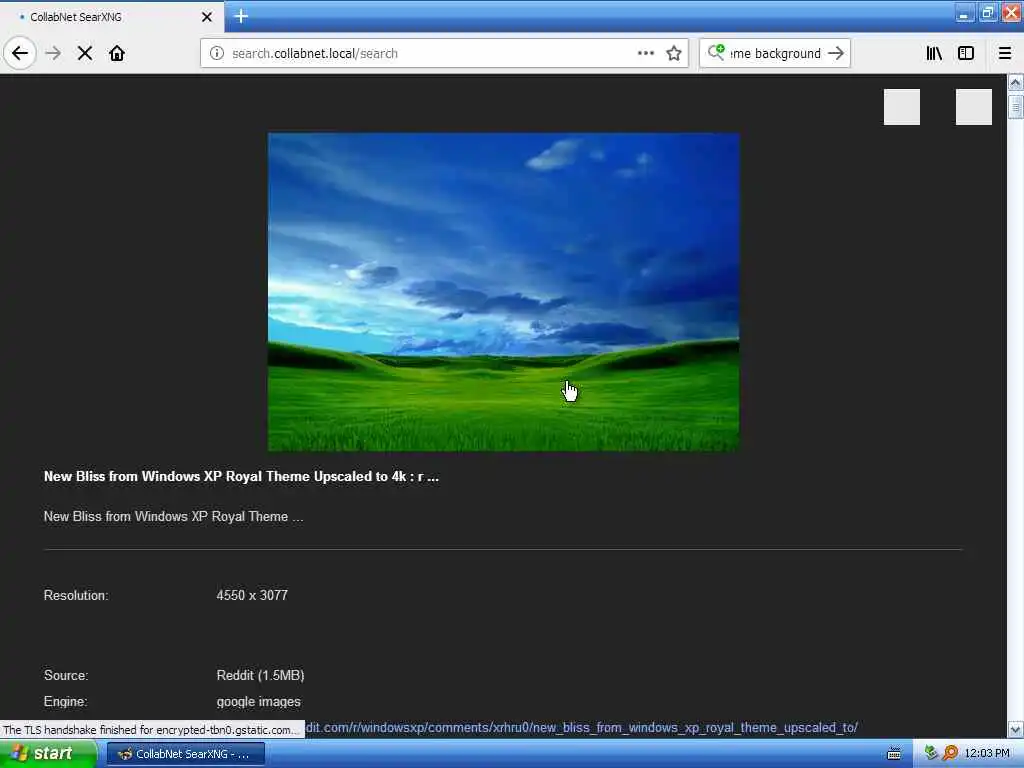Click the 'Engine:' label

tap(65, 702)
